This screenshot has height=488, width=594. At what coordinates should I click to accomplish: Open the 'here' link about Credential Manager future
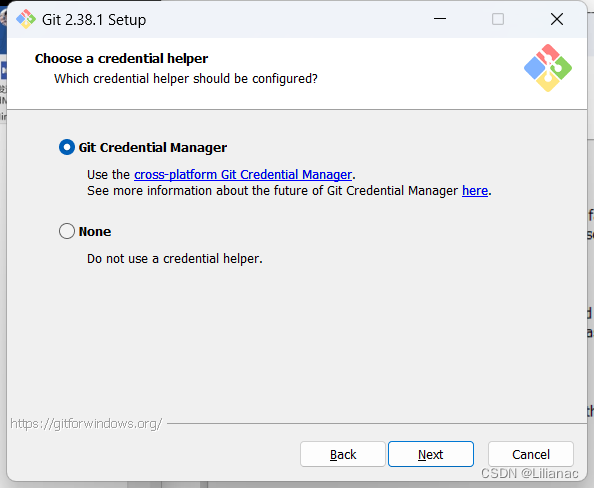(x=475, y=190)
